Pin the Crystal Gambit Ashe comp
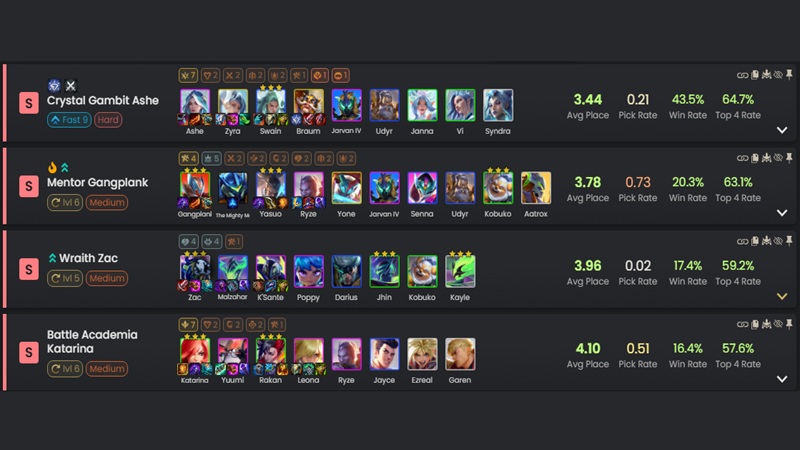 click(789, 75)
